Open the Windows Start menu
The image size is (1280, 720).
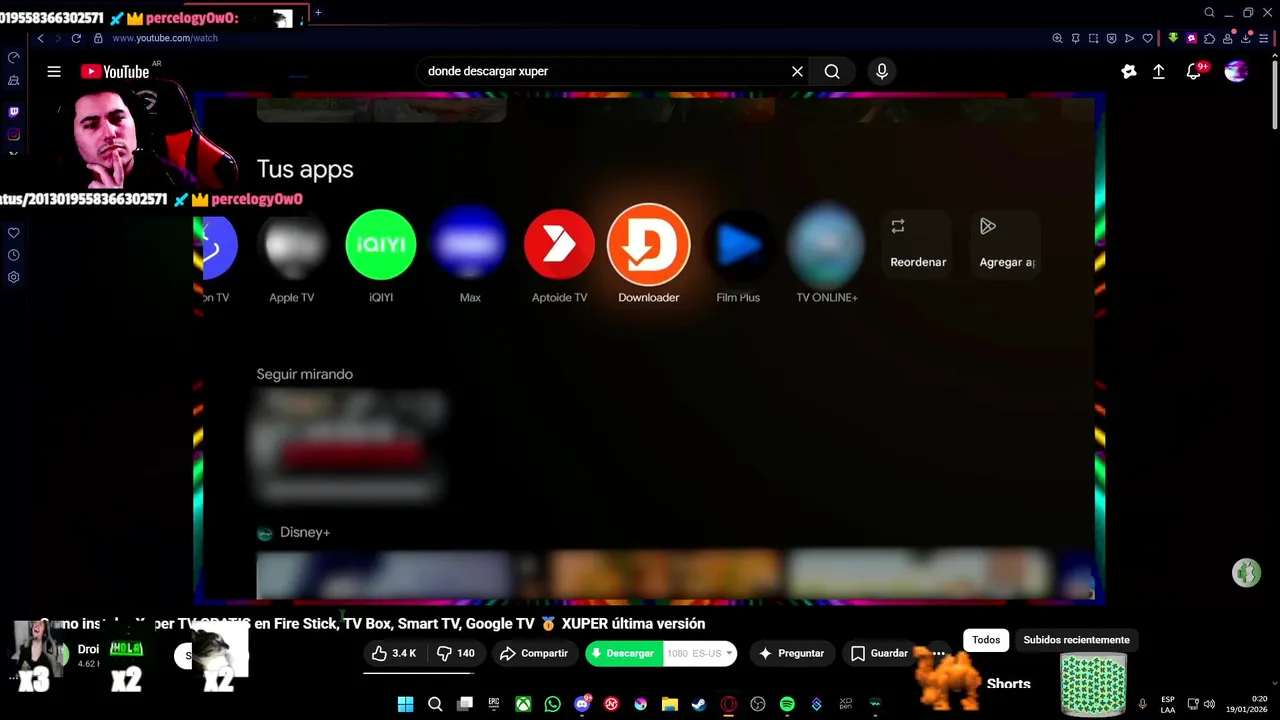(x=405, y=704)
